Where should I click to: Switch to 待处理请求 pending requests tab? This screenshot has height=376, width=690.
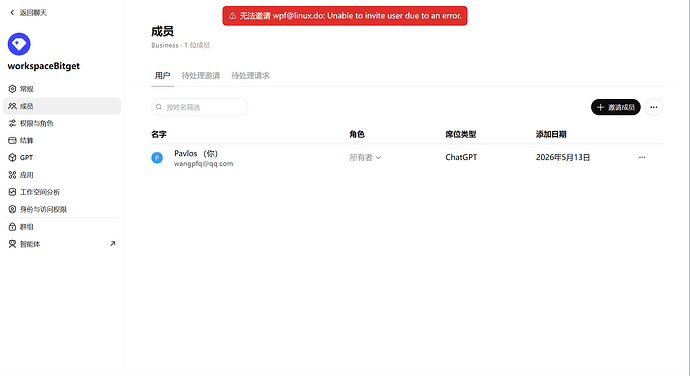click(250, 76)
